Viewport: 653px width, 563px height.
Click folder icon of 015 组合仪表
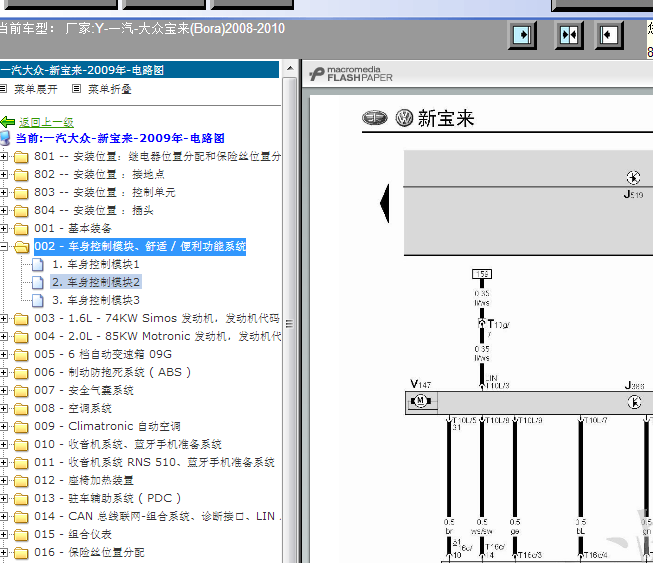click(21, 535)
